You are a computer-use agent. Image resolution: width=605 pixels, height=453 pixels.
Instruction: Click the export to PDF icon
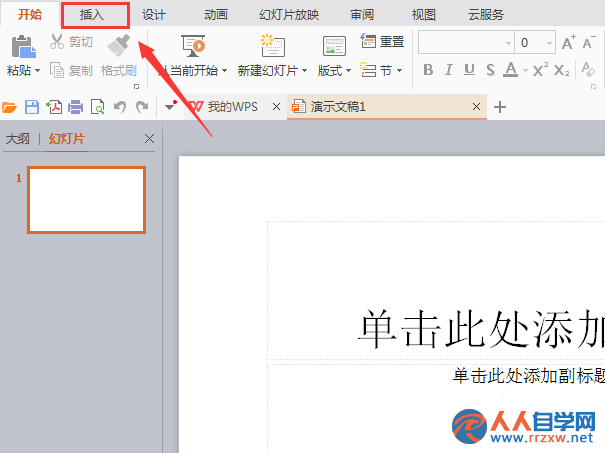[54, 107]
